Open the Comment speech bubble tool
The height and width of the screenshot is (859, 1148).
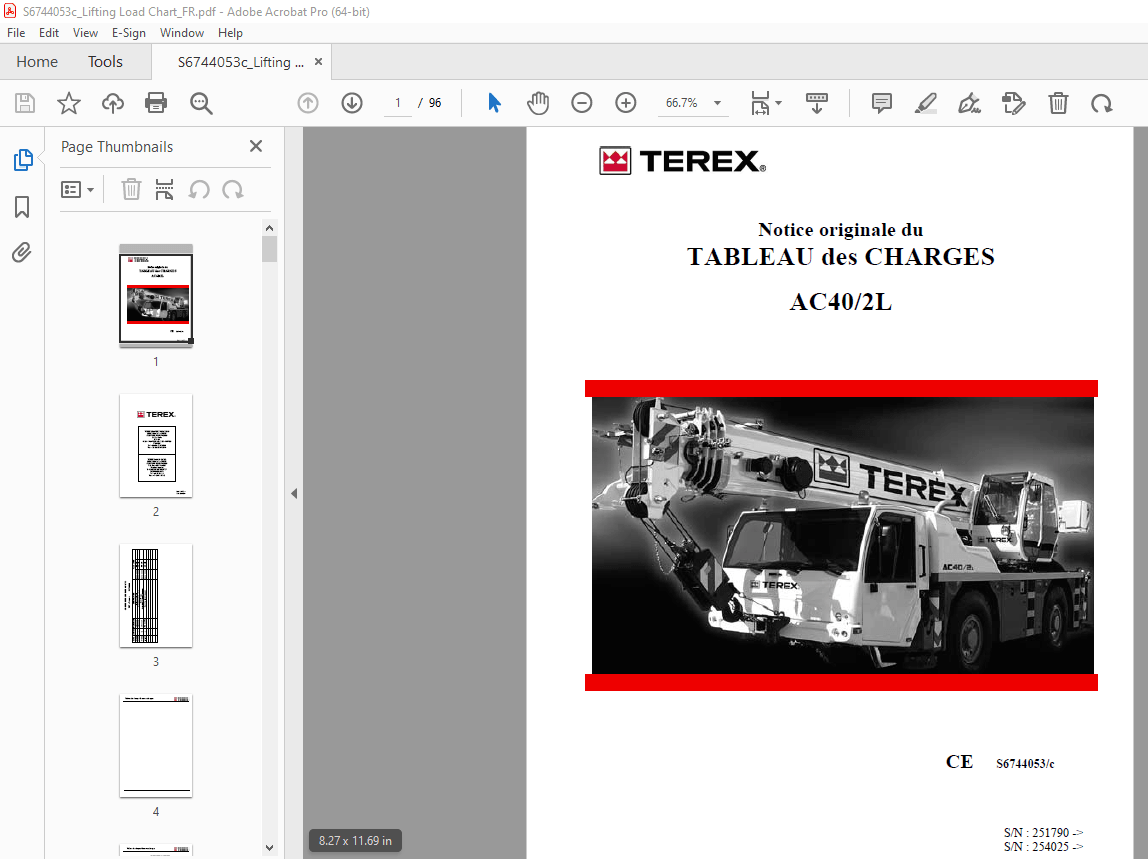(x=881, y=102)
